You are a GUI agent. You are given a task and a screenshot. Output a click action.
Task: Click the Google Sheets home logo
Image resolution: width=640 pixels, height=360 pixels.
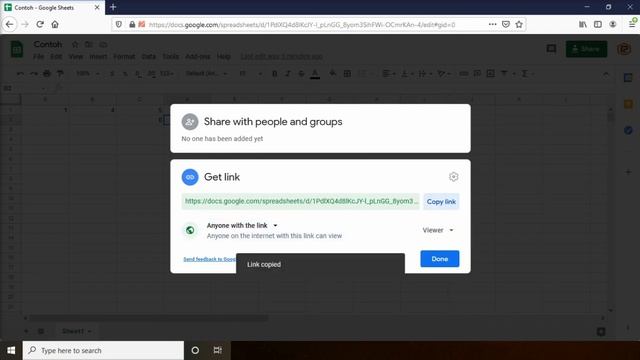[17, 49]
